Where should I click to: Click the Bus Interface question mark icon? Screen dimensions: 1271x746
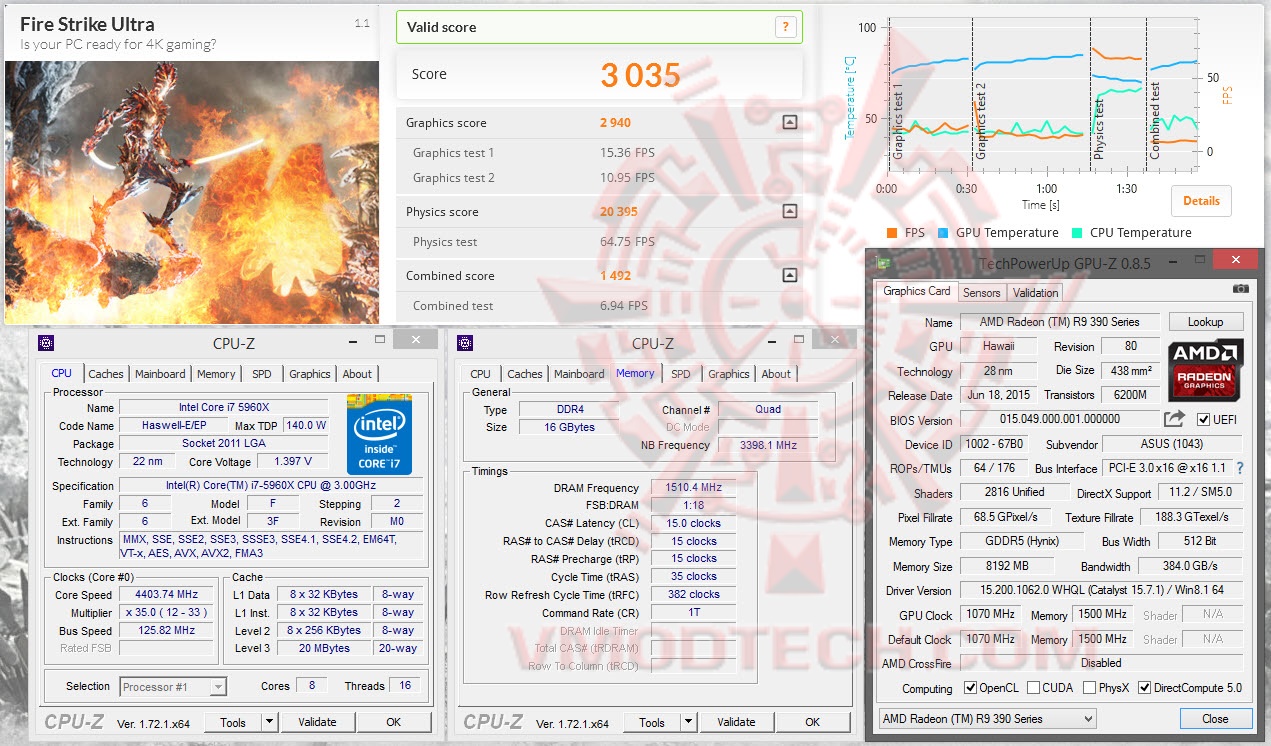1240,468
